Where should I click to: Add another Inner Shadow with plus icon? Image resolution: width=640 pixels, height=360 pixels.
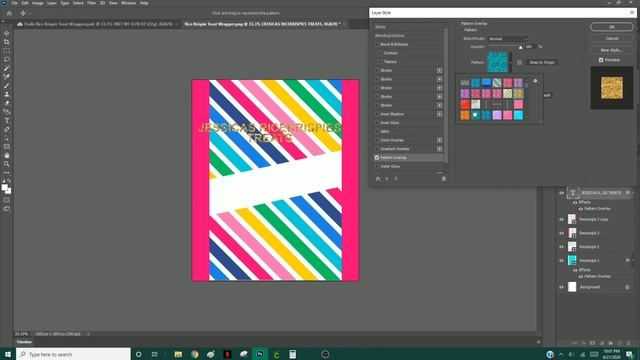click(440, 114)
